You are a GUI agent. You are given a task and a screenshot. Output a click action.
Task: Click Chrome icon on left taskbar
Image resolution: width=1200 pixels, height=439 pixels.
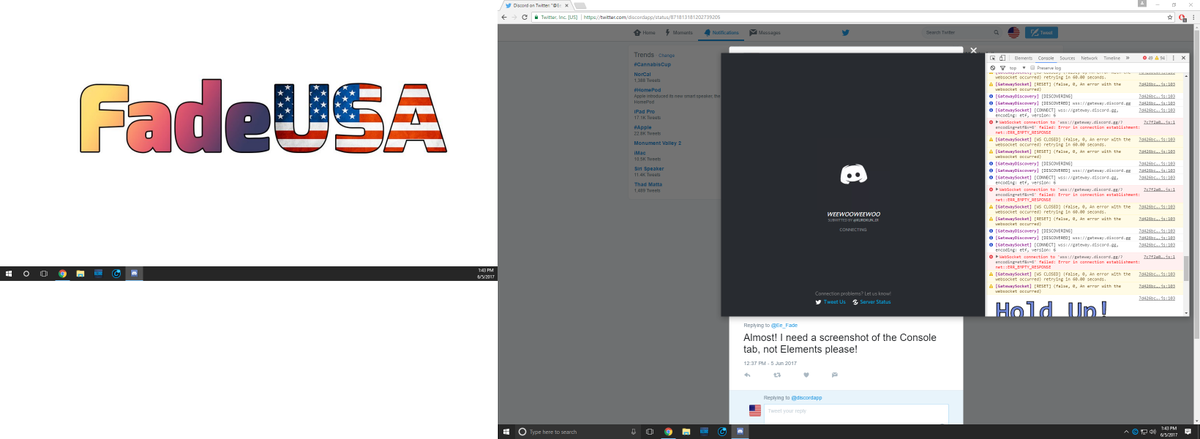click(62, 274)
